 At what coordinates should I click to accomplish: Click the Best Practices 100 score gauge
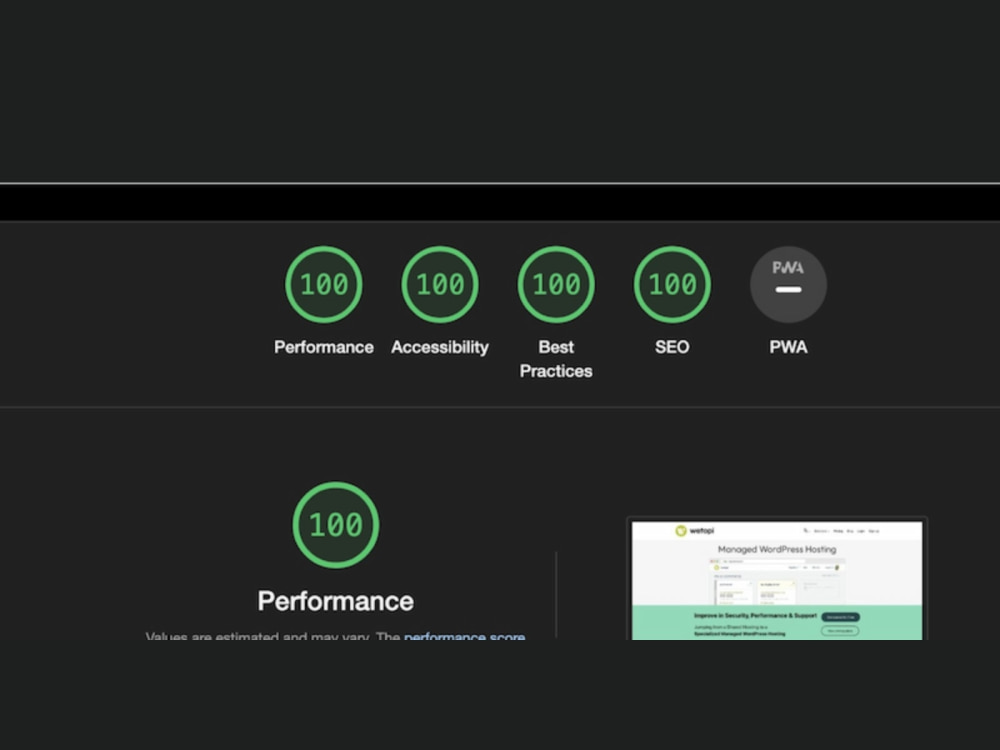(x=556, y=284)
